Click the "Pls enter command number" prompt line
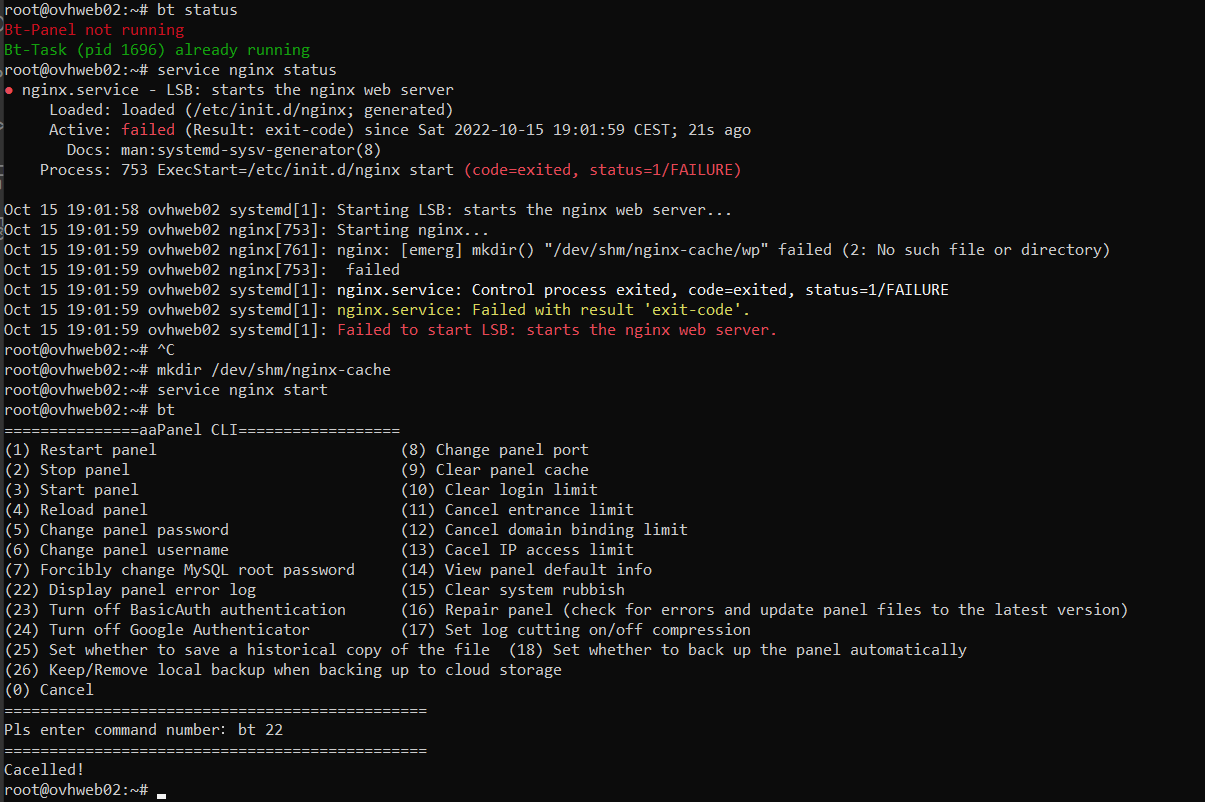Screen dimensions: 1205x802 [x=143, y=730]
